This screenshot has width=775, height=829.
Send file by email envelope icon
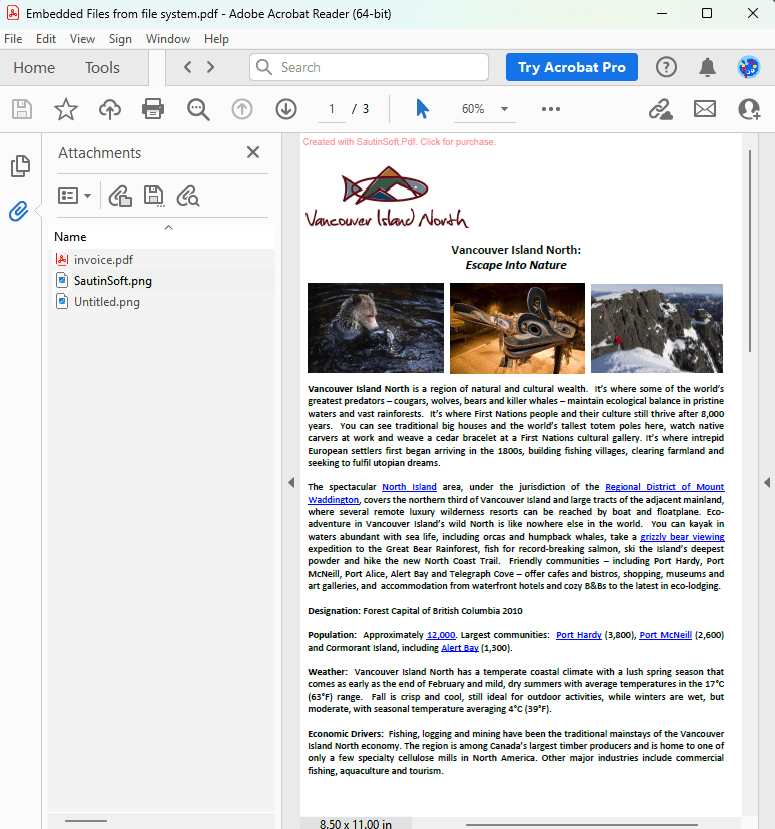(705, 109)
